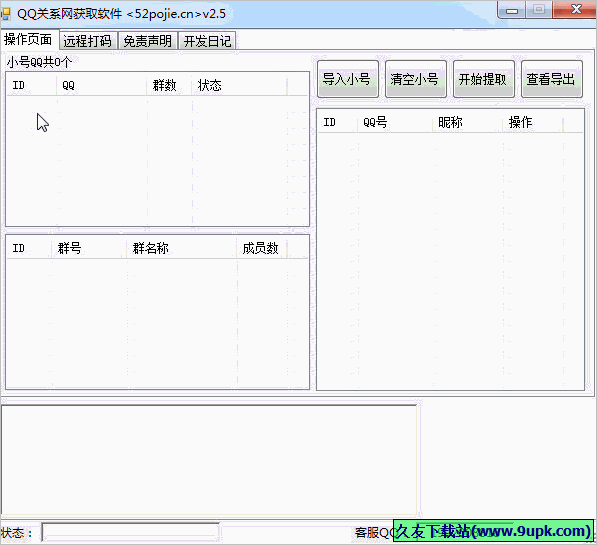The height and width of the screenshot is (545, 597).
Task: Click the 导入小号 button
Action: (348, 79)
